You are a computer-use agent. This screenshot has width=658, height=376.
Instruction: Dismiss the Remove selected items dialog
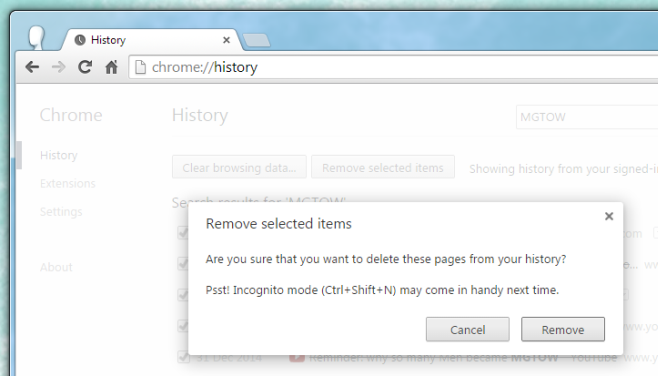609,216
